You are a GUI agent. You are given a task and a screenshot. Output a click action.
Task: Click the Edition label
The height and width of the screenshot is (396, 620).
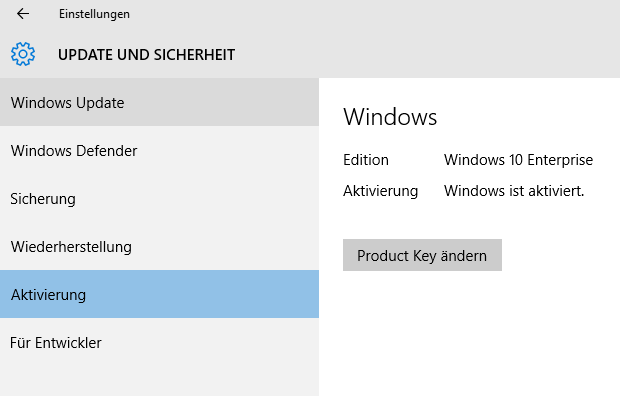click(x=366, y=160)
